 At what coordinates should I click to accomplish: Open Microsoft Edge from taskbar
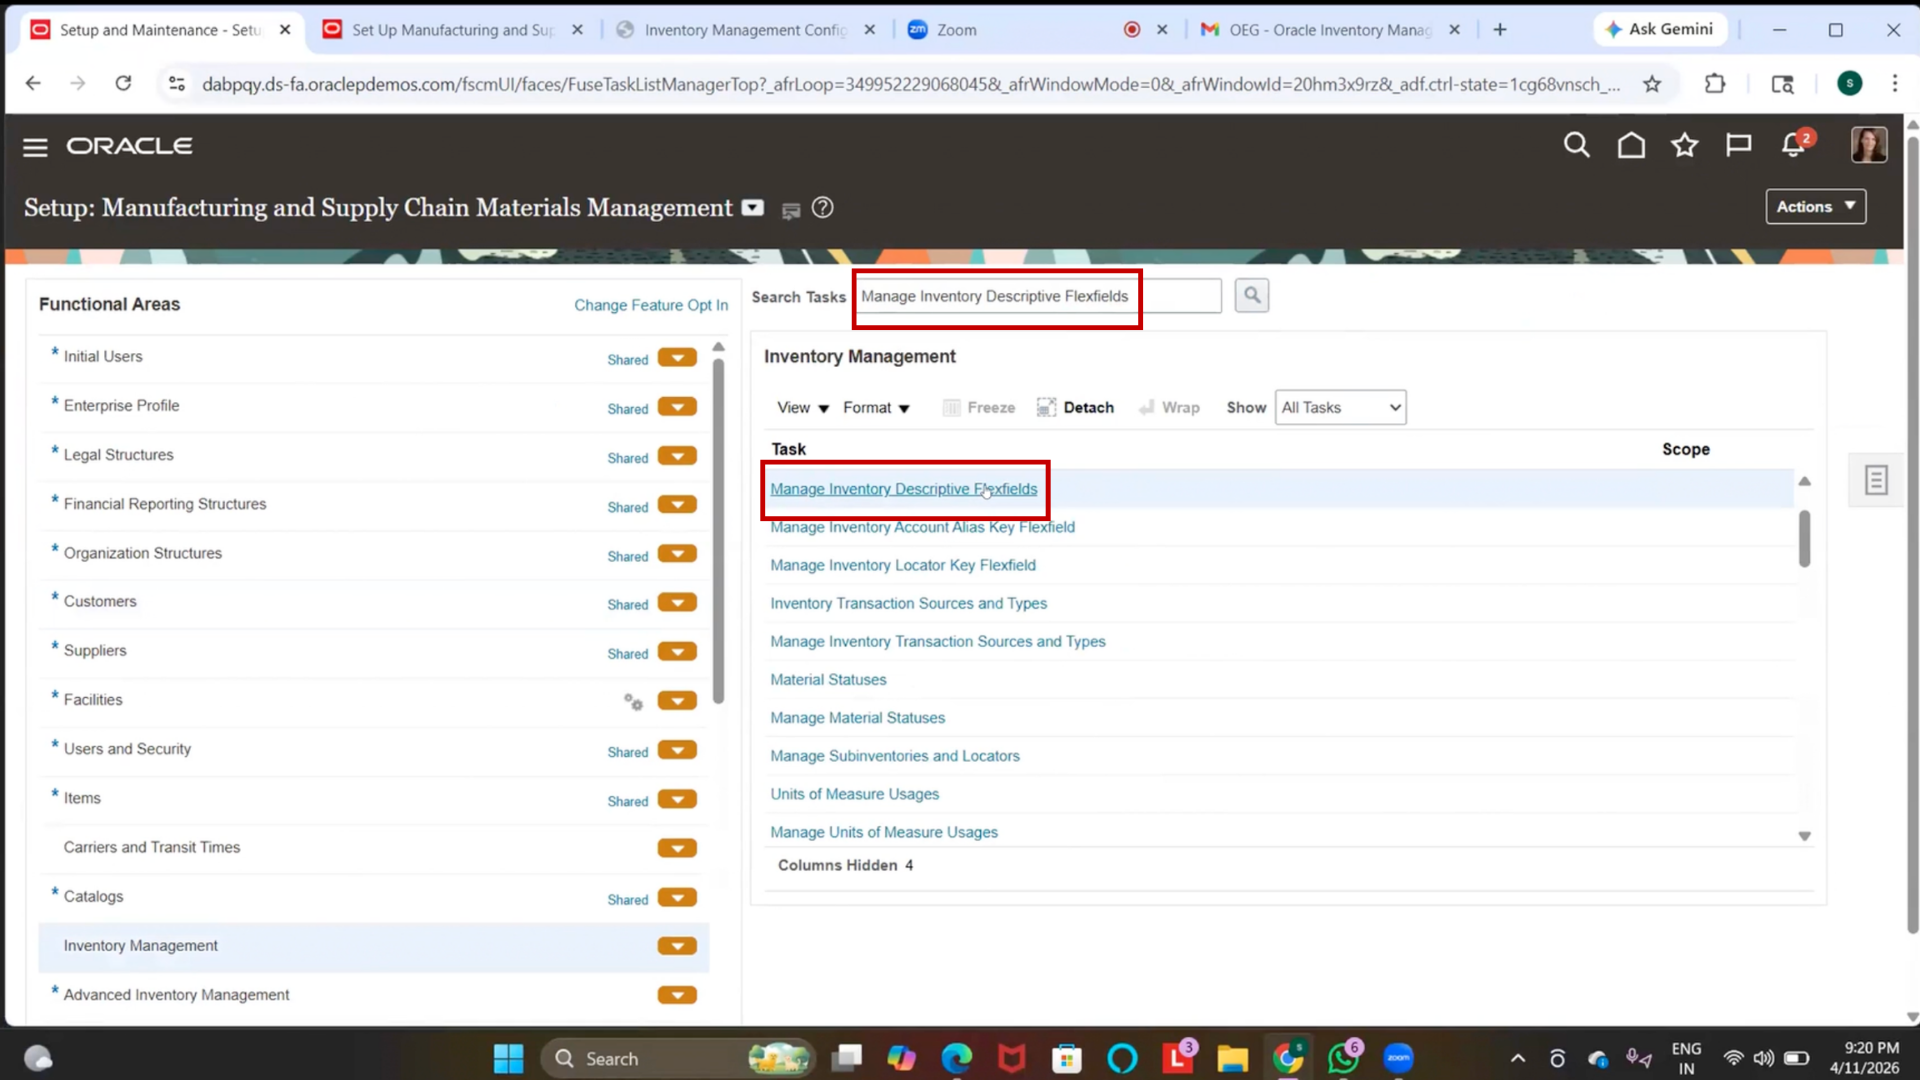coord(956,1058)
